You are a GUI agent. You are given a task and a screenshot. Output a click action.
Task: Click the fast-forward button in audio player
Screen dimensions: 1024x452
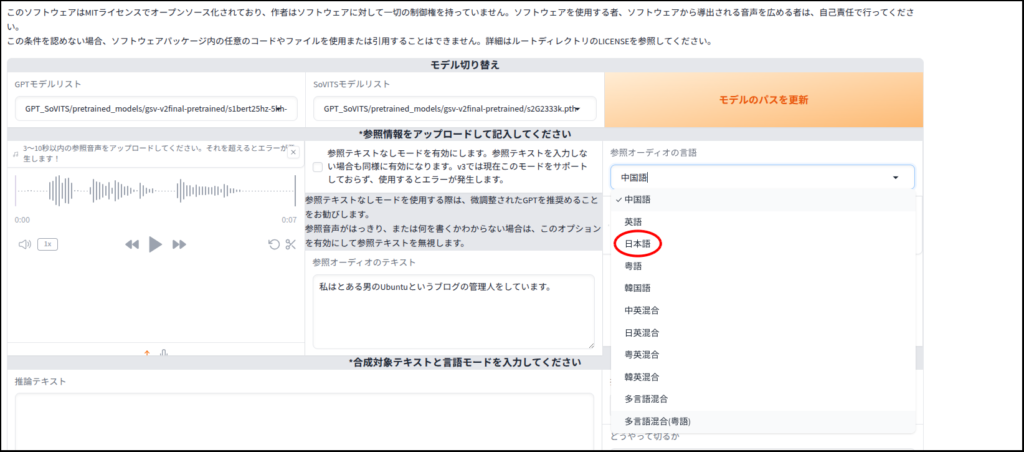coord(180,244)
